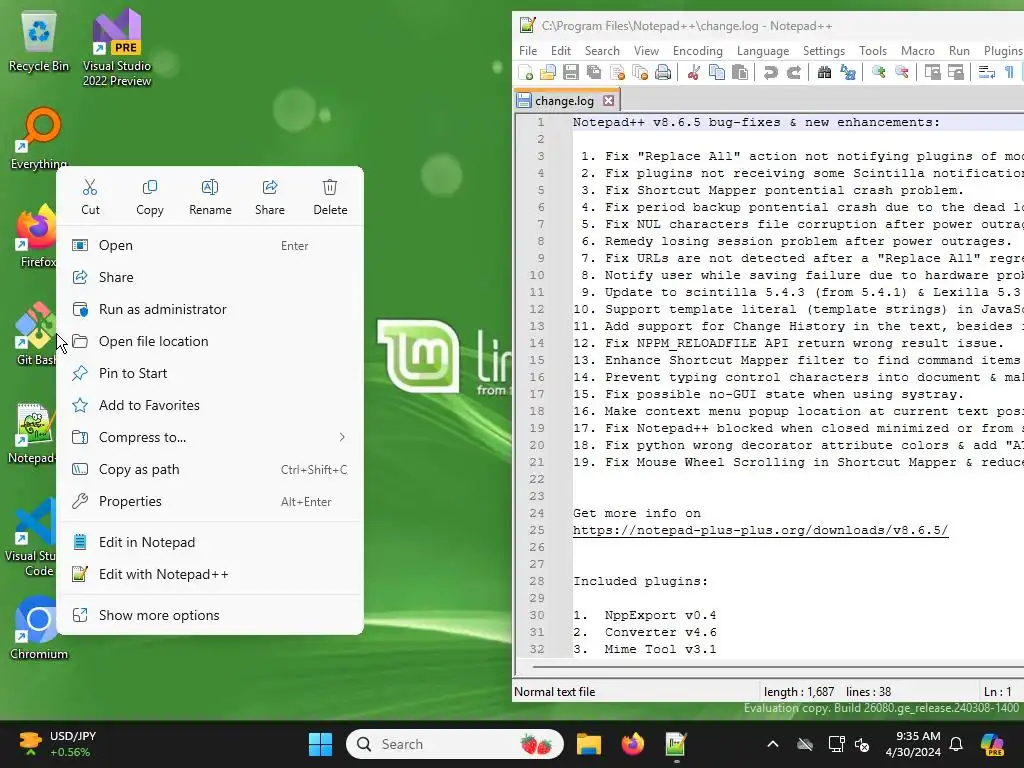Follow the notepad-plus-plus.org downloads link
Image resolution: width=1024 pixels, height=768 pixels.
point(760,530)
